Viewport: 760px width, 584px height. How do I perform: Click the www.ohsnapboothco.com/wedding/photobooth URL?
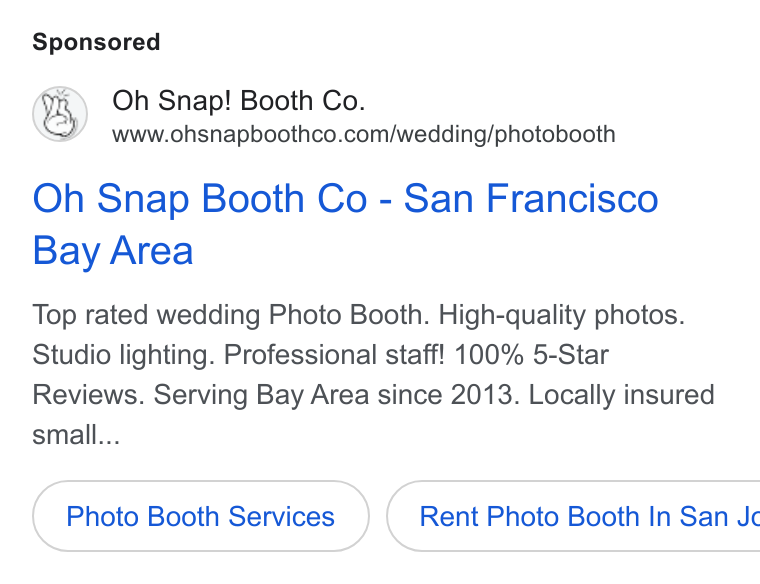[364, 134]
